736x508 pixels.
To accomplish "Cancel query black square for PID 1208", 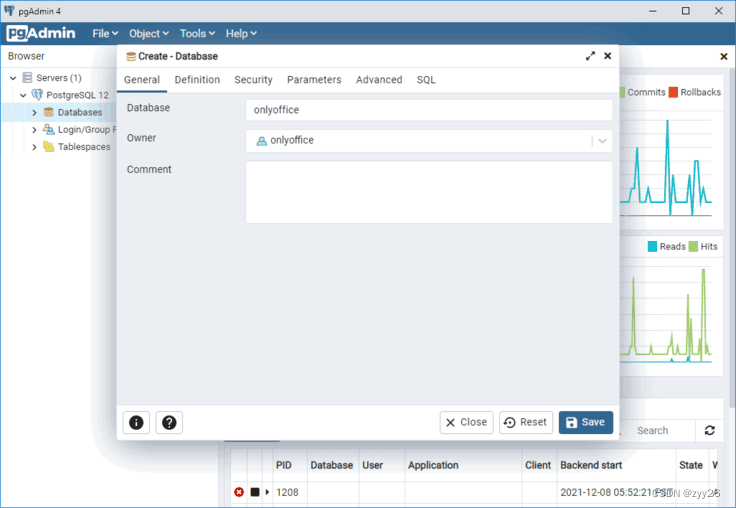I will [x=255, y=492].
